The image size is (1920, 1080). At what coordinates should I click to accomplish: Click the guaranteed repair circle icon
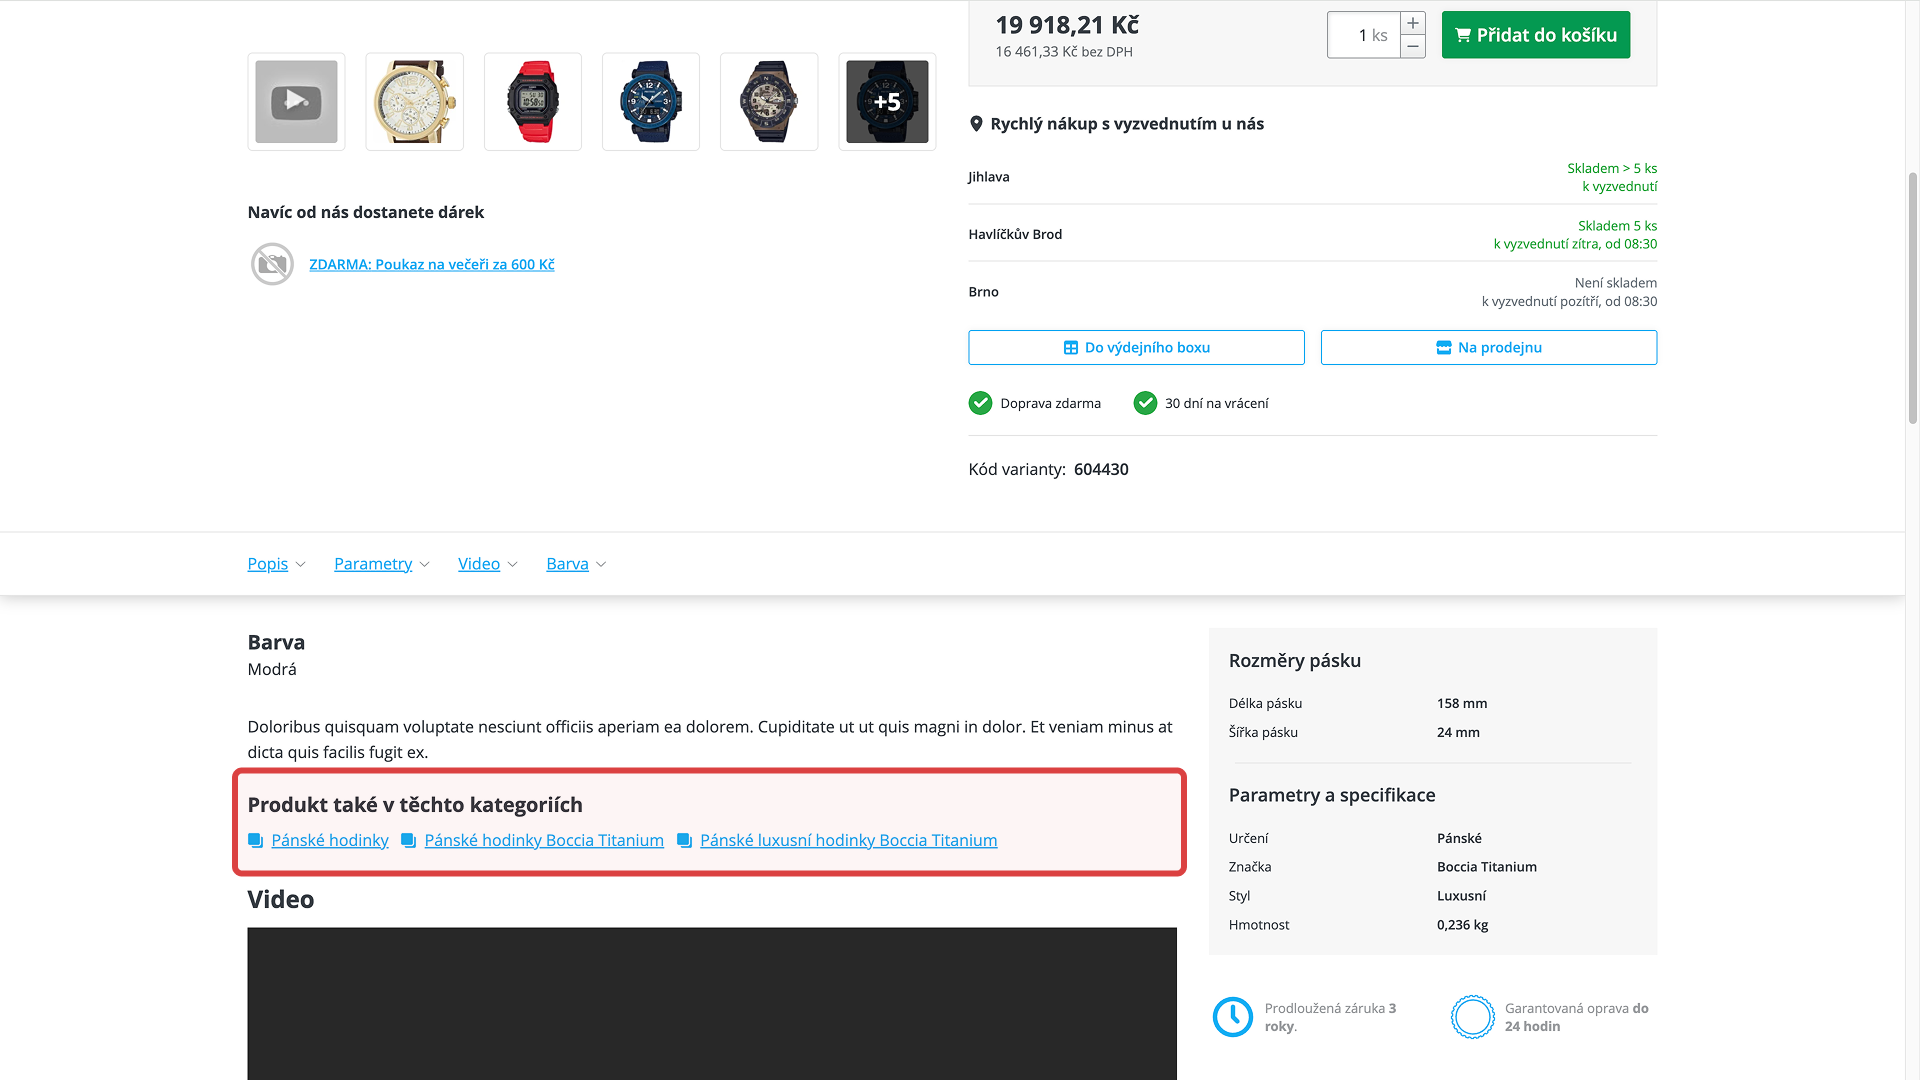tap(1472, 1017)
